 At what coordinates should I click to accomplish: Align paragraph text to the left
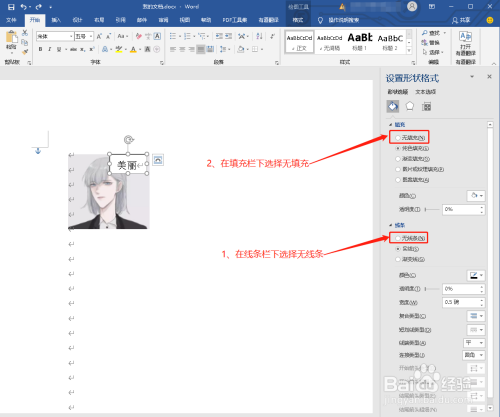pos(173,49)
